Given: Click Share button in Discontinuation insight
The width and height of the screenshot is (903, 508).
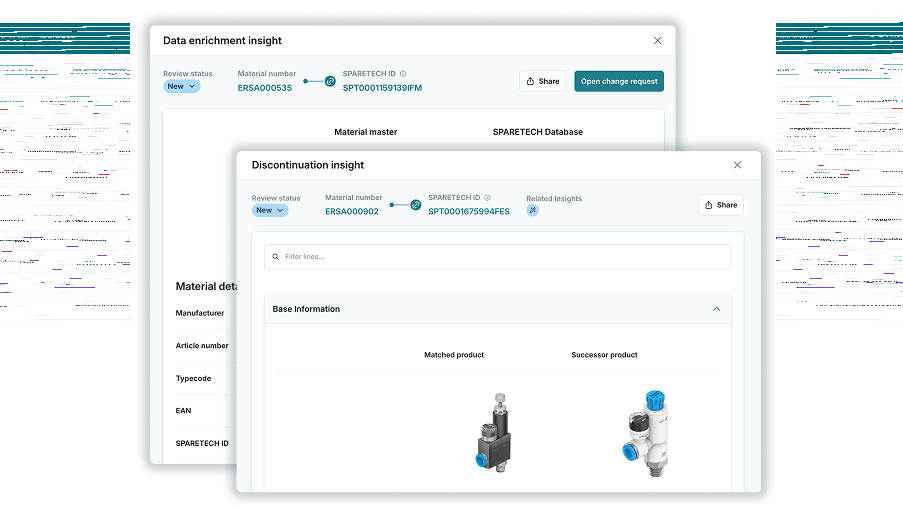Looking at the screenshot, I should point(720,205).
